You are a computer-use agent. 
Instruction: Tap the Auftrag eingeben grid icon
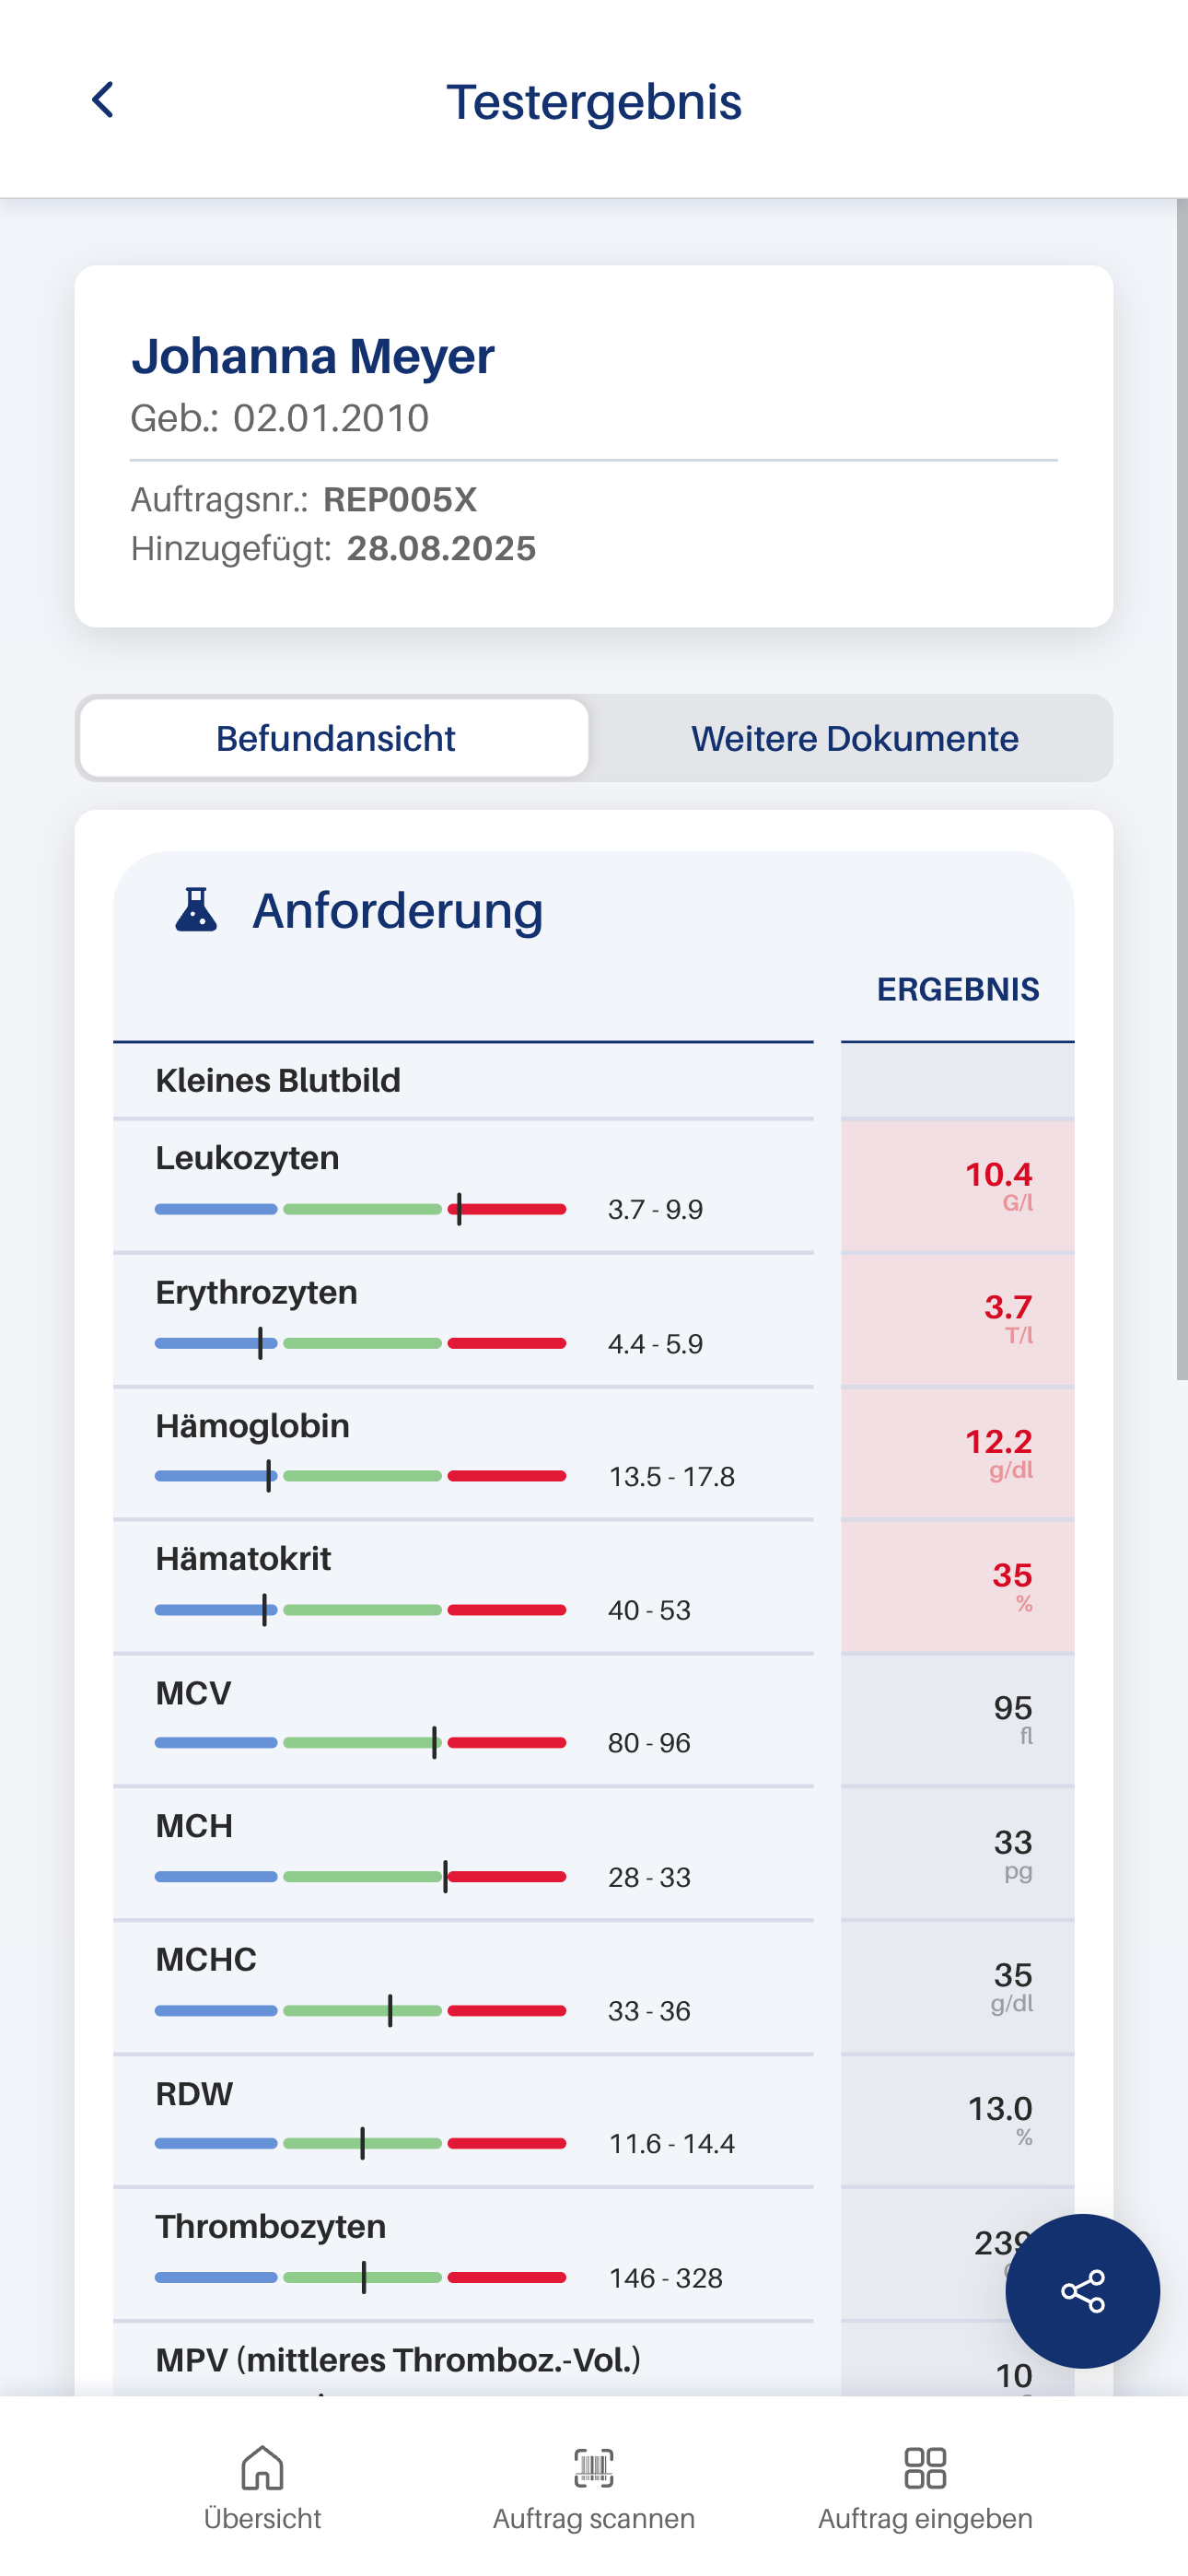tap(925, 2468)
